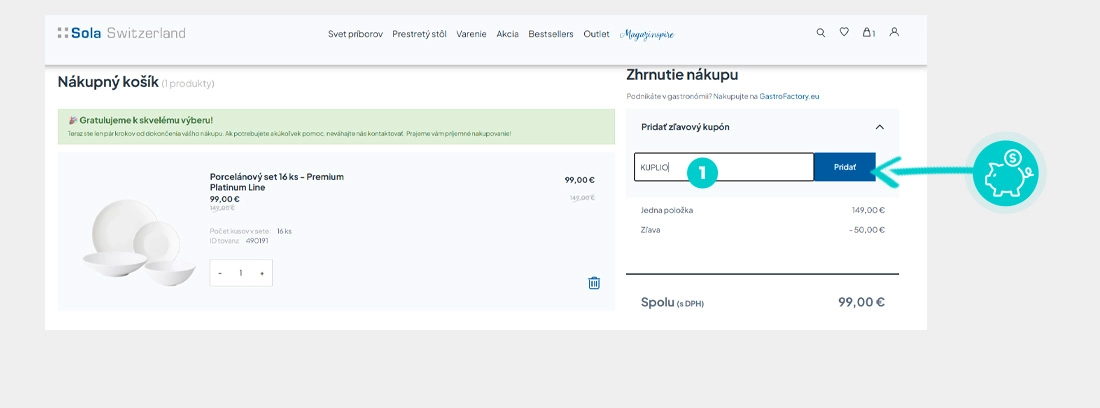Open the Svet príborov menu

tap(355, 34)
